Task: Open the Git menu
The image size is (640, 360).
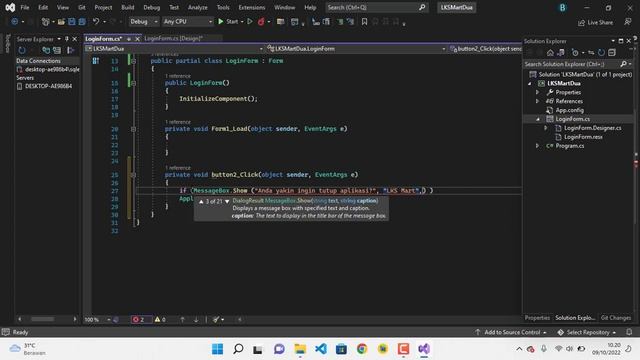Action: coord(82,7)
